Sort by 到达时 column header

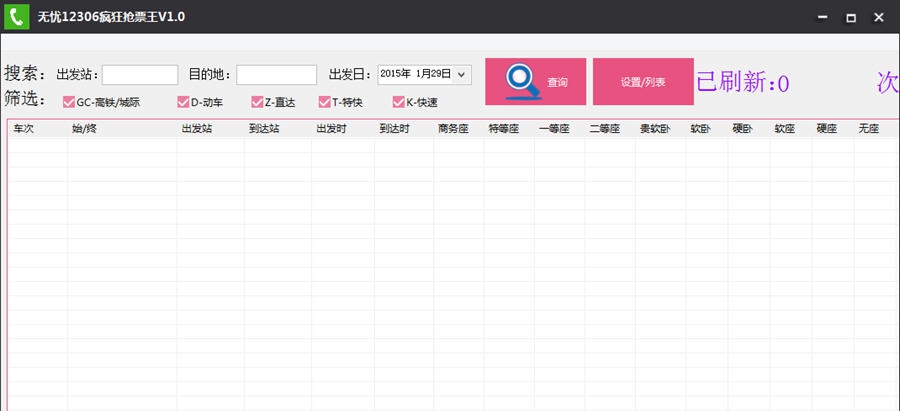[394, 129]
